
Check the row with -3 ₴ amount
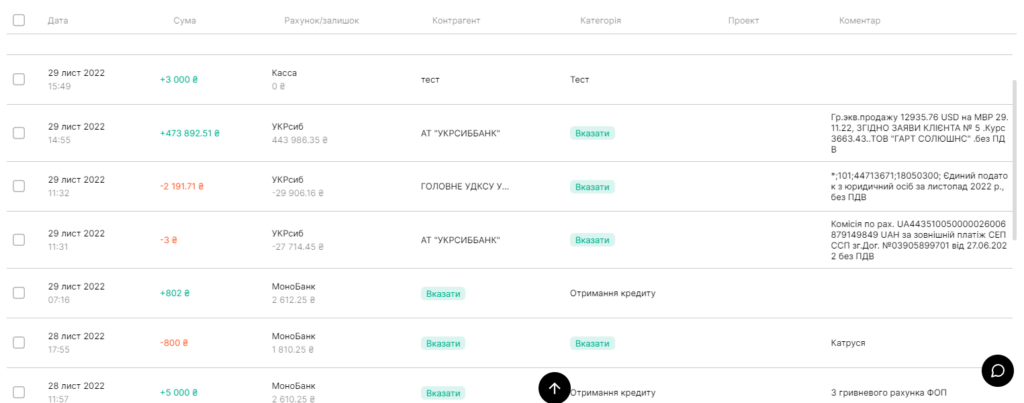(x=19, y=240)
